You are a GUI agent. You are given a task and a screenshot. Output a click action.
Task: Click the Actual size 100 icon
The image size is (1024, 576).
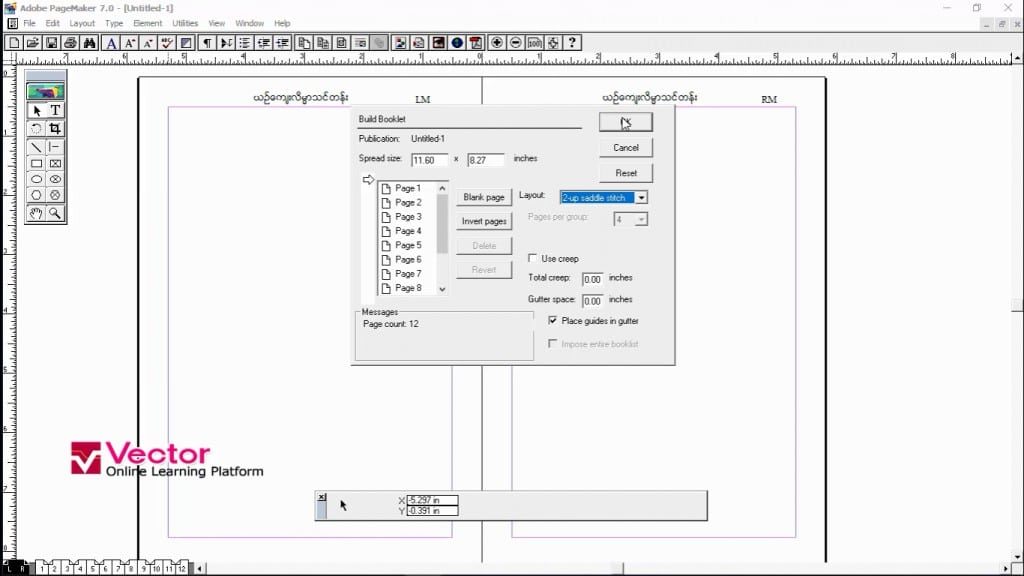pyautogui.click(x=535, y=43)
